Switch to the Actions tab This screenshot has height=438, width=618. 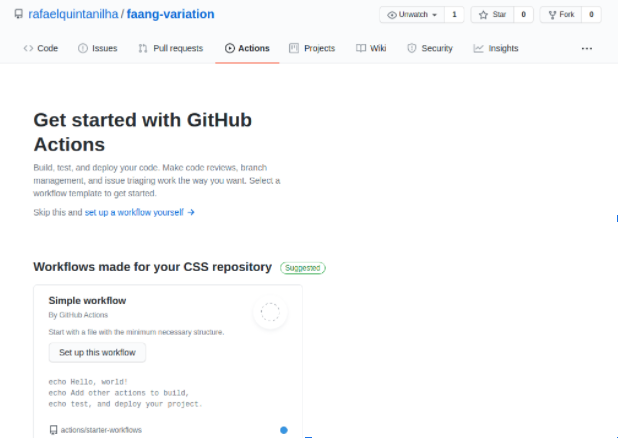tap(247, 48)
